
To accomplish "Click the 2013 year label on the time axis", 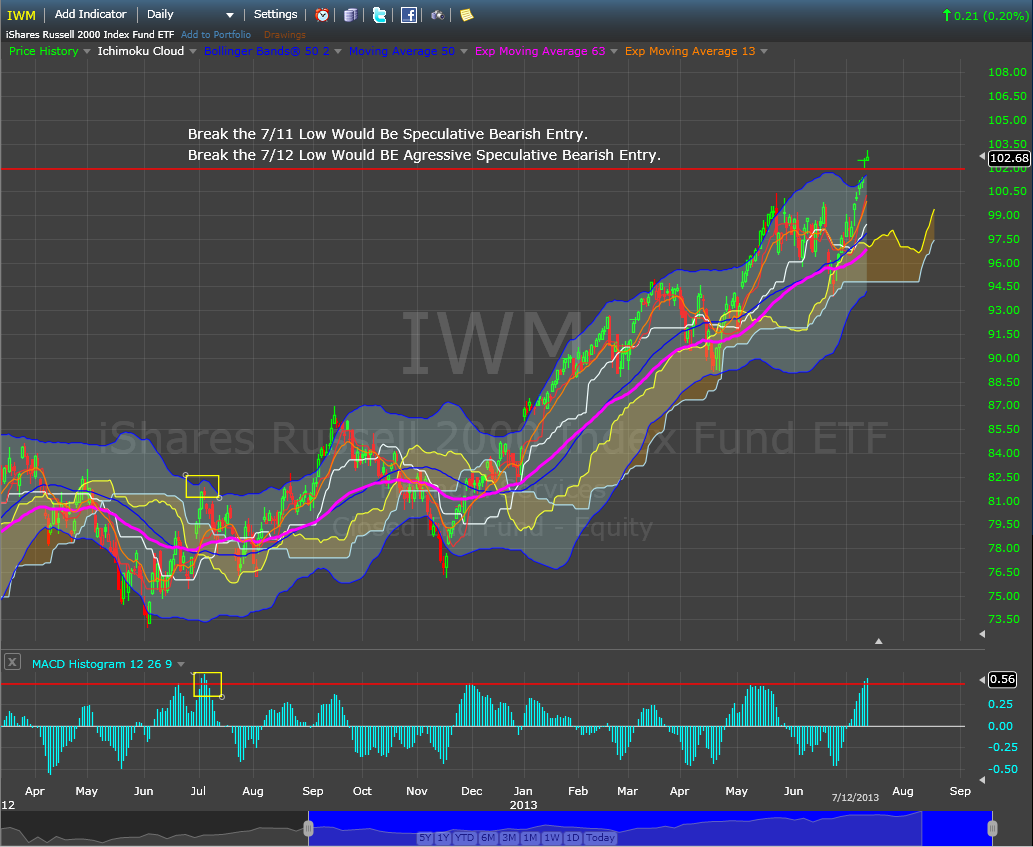I will pyautogui.click(x=523, y=805).
